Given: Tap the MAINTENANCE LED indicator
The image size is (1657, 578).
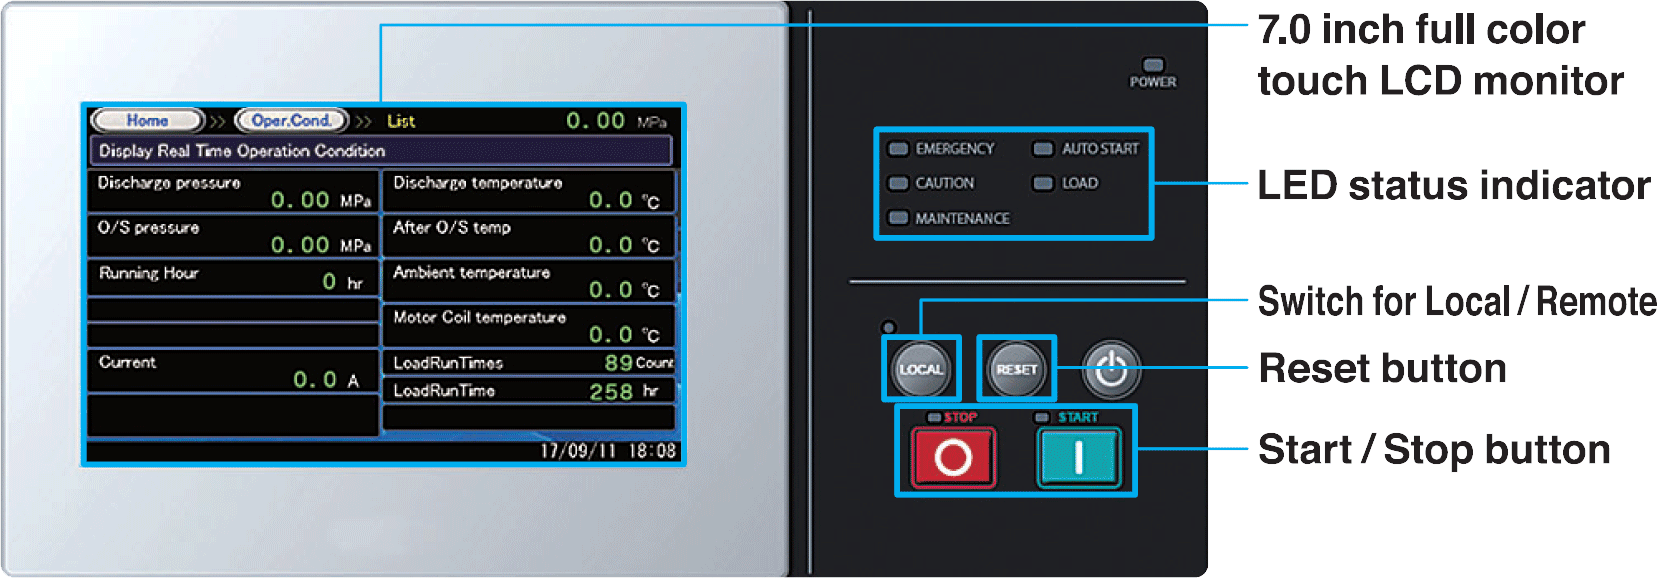Looking at the screenshot, I should click(899, 218).
